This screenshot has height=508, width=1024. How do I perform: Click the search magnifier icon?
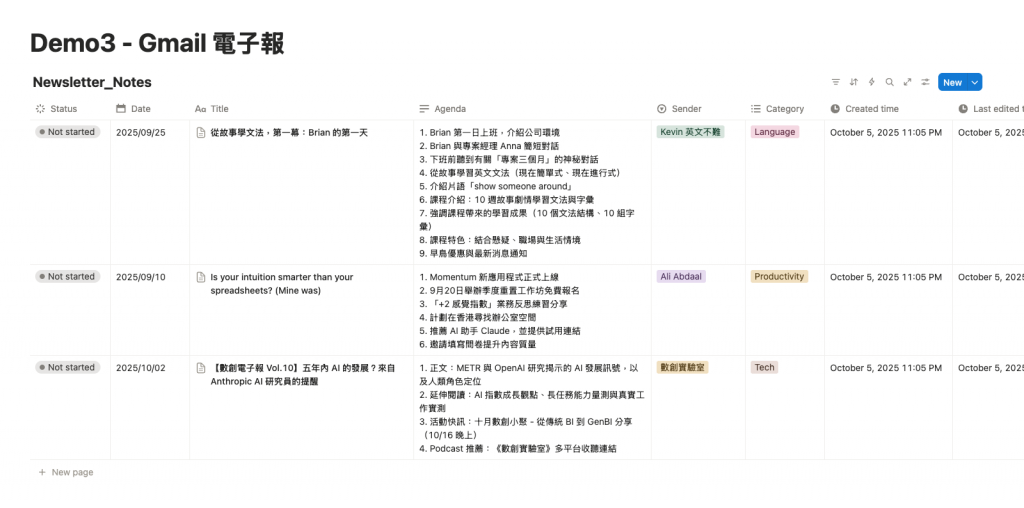(889, 82)
